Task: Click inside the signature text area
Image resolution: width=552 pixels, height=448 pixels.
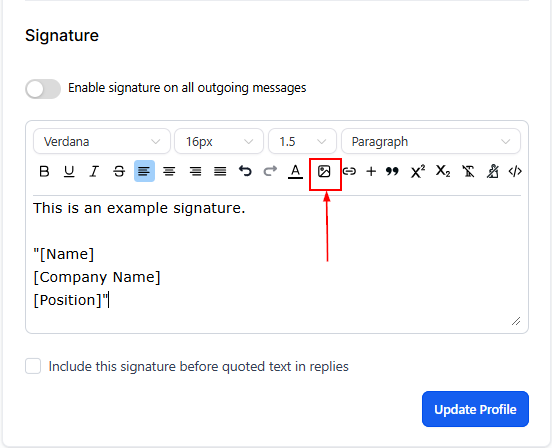Action: [x=277, y=260]
